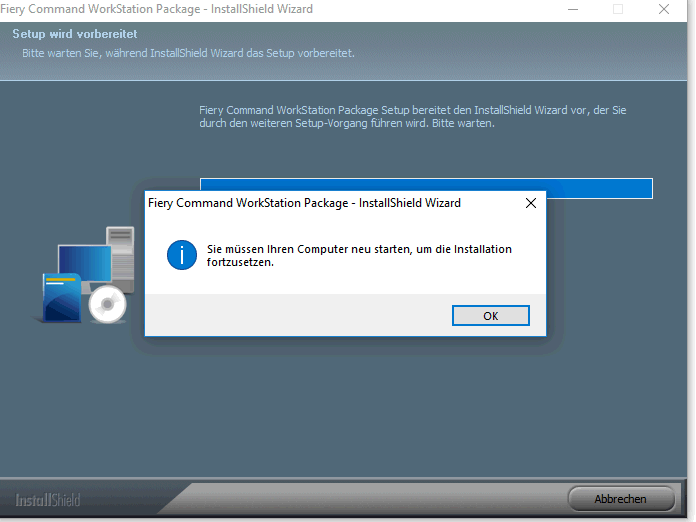Click OK in the restart dialog

(490, 316)
